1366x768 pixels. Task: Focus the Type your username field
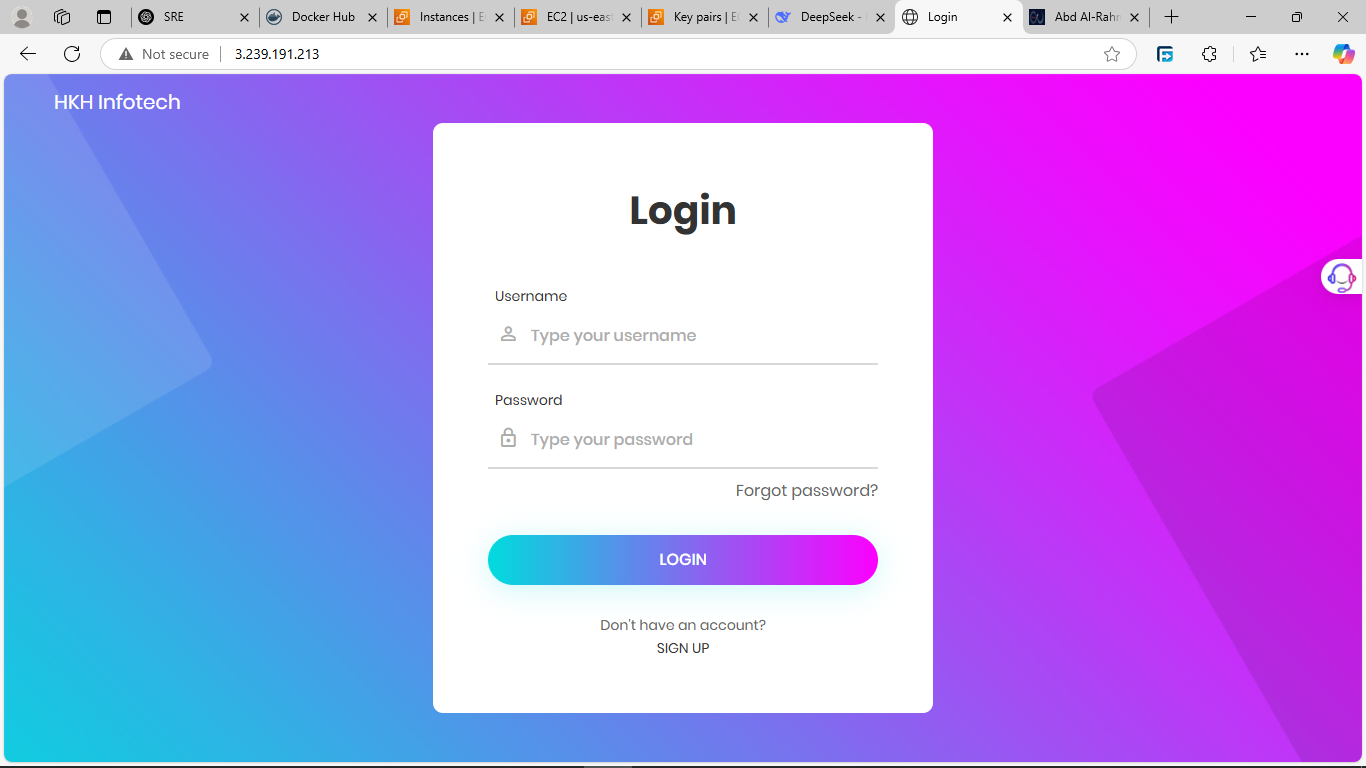683,335
